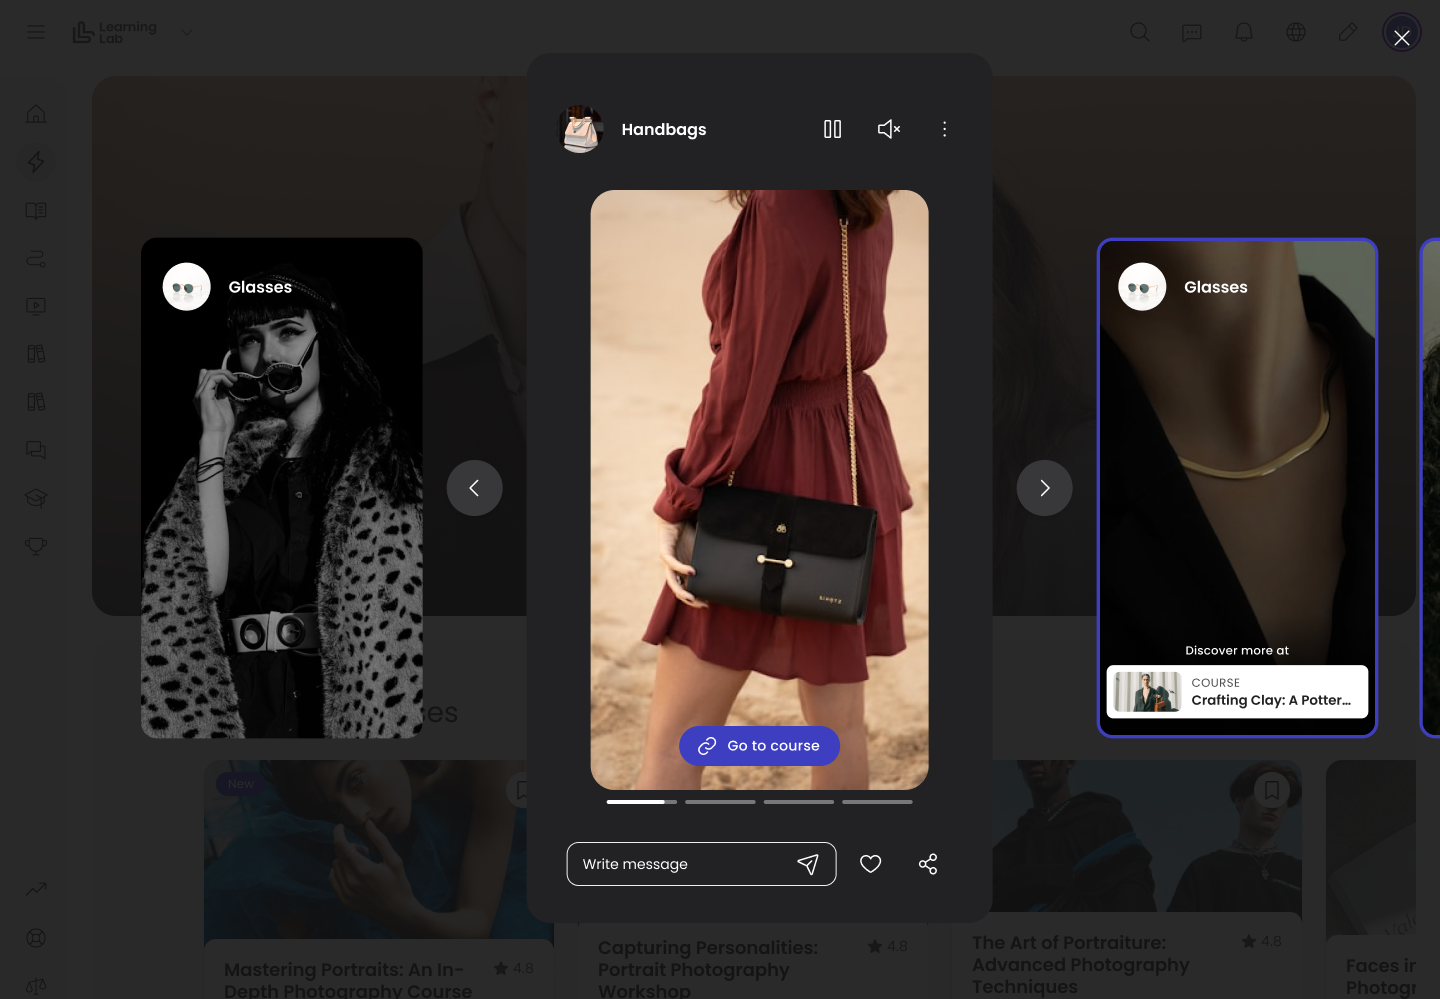This screenshot has width=1440, height=999.
Task: Open Capturing Personalities workshop title
Action: [708, 968]
